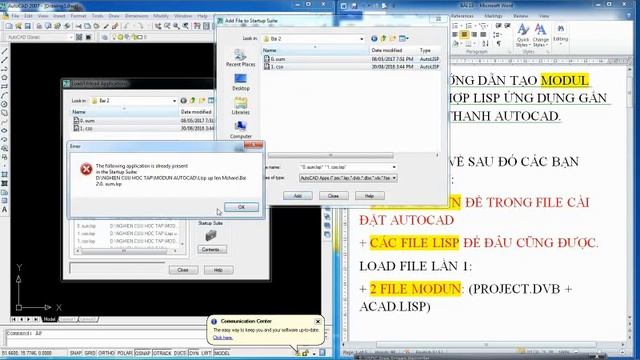Toggle OTRACK in AutoCAD status bar

click(x=162, y=353)
